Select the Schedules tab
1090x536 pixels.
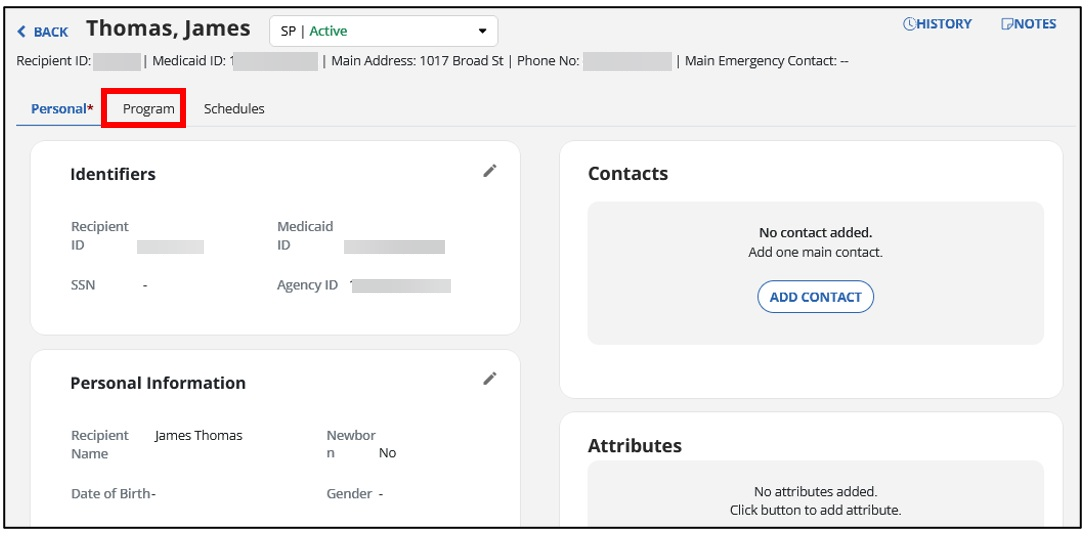pos(234,109)
